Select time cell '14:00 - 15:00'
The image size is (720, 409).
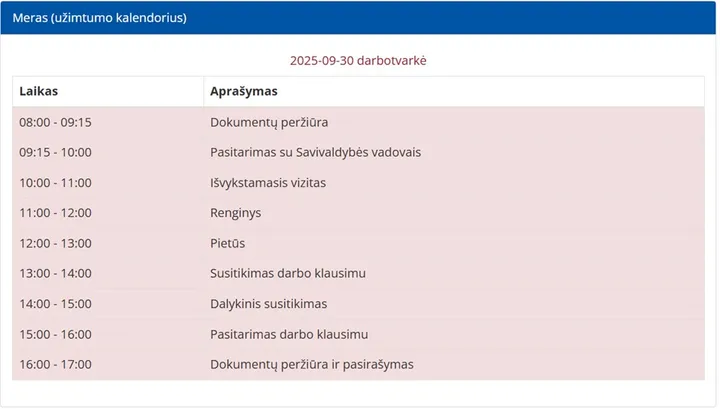56,304
